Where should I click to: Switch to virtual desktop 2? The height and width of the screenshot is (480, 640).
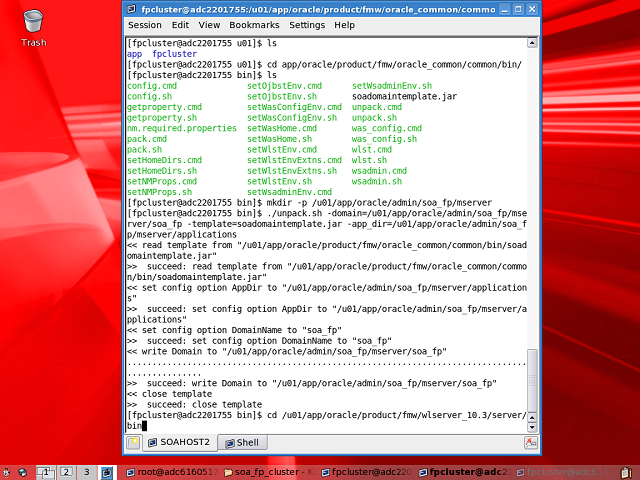tap(67, 473)
